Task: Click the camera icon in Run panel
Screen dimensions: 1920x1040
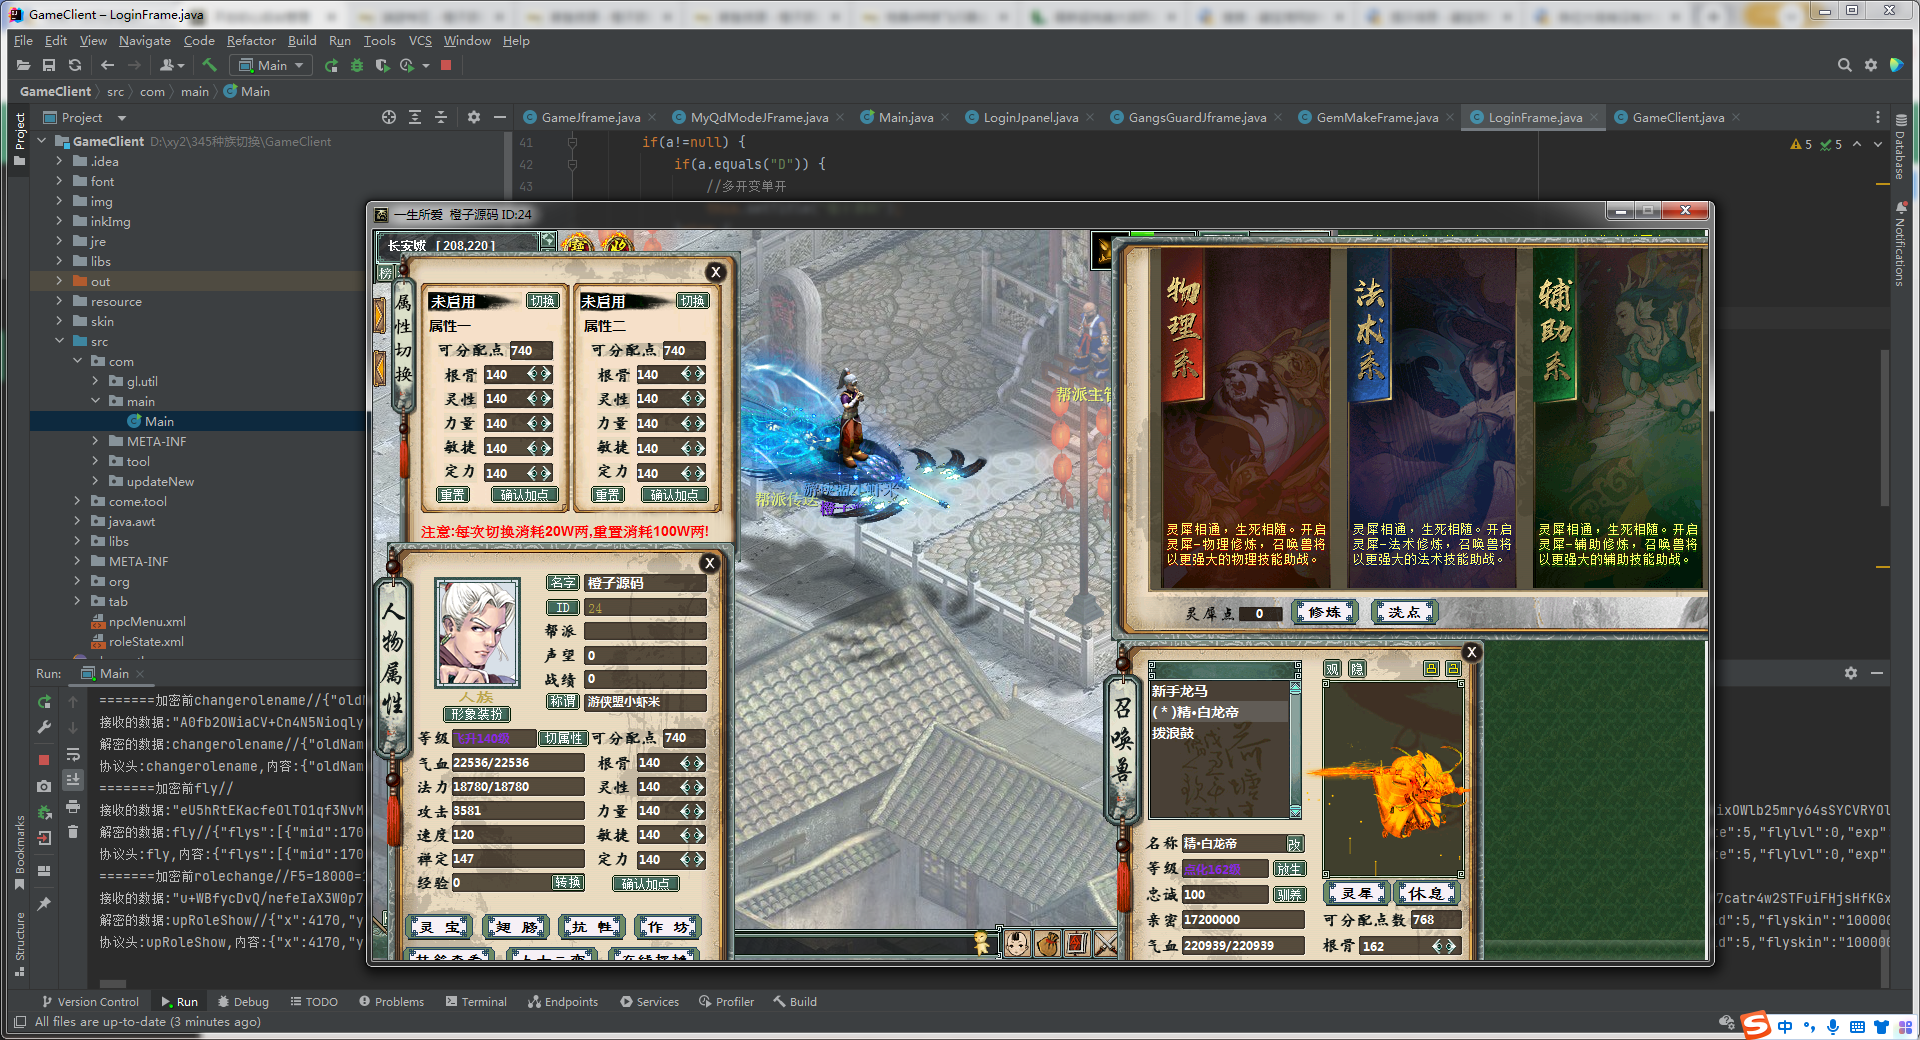Action: 44,786
